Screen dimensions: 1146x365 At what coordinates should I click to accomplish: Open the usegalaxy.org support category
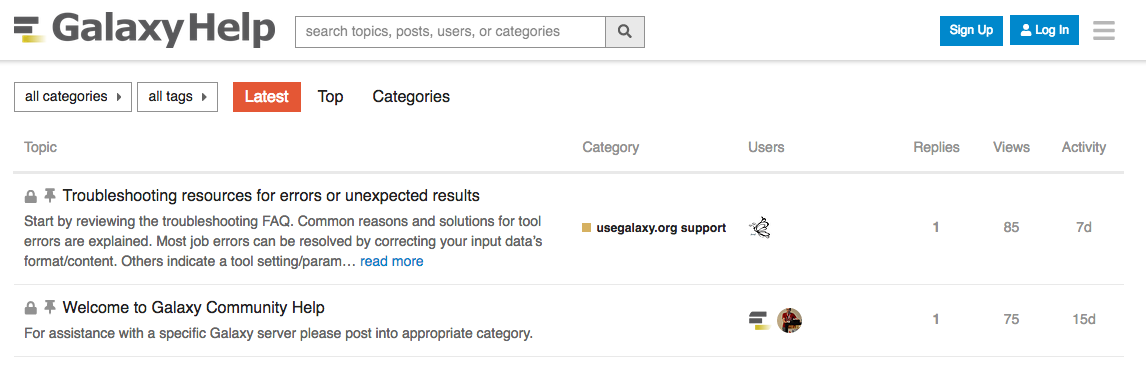pos(654,227)
